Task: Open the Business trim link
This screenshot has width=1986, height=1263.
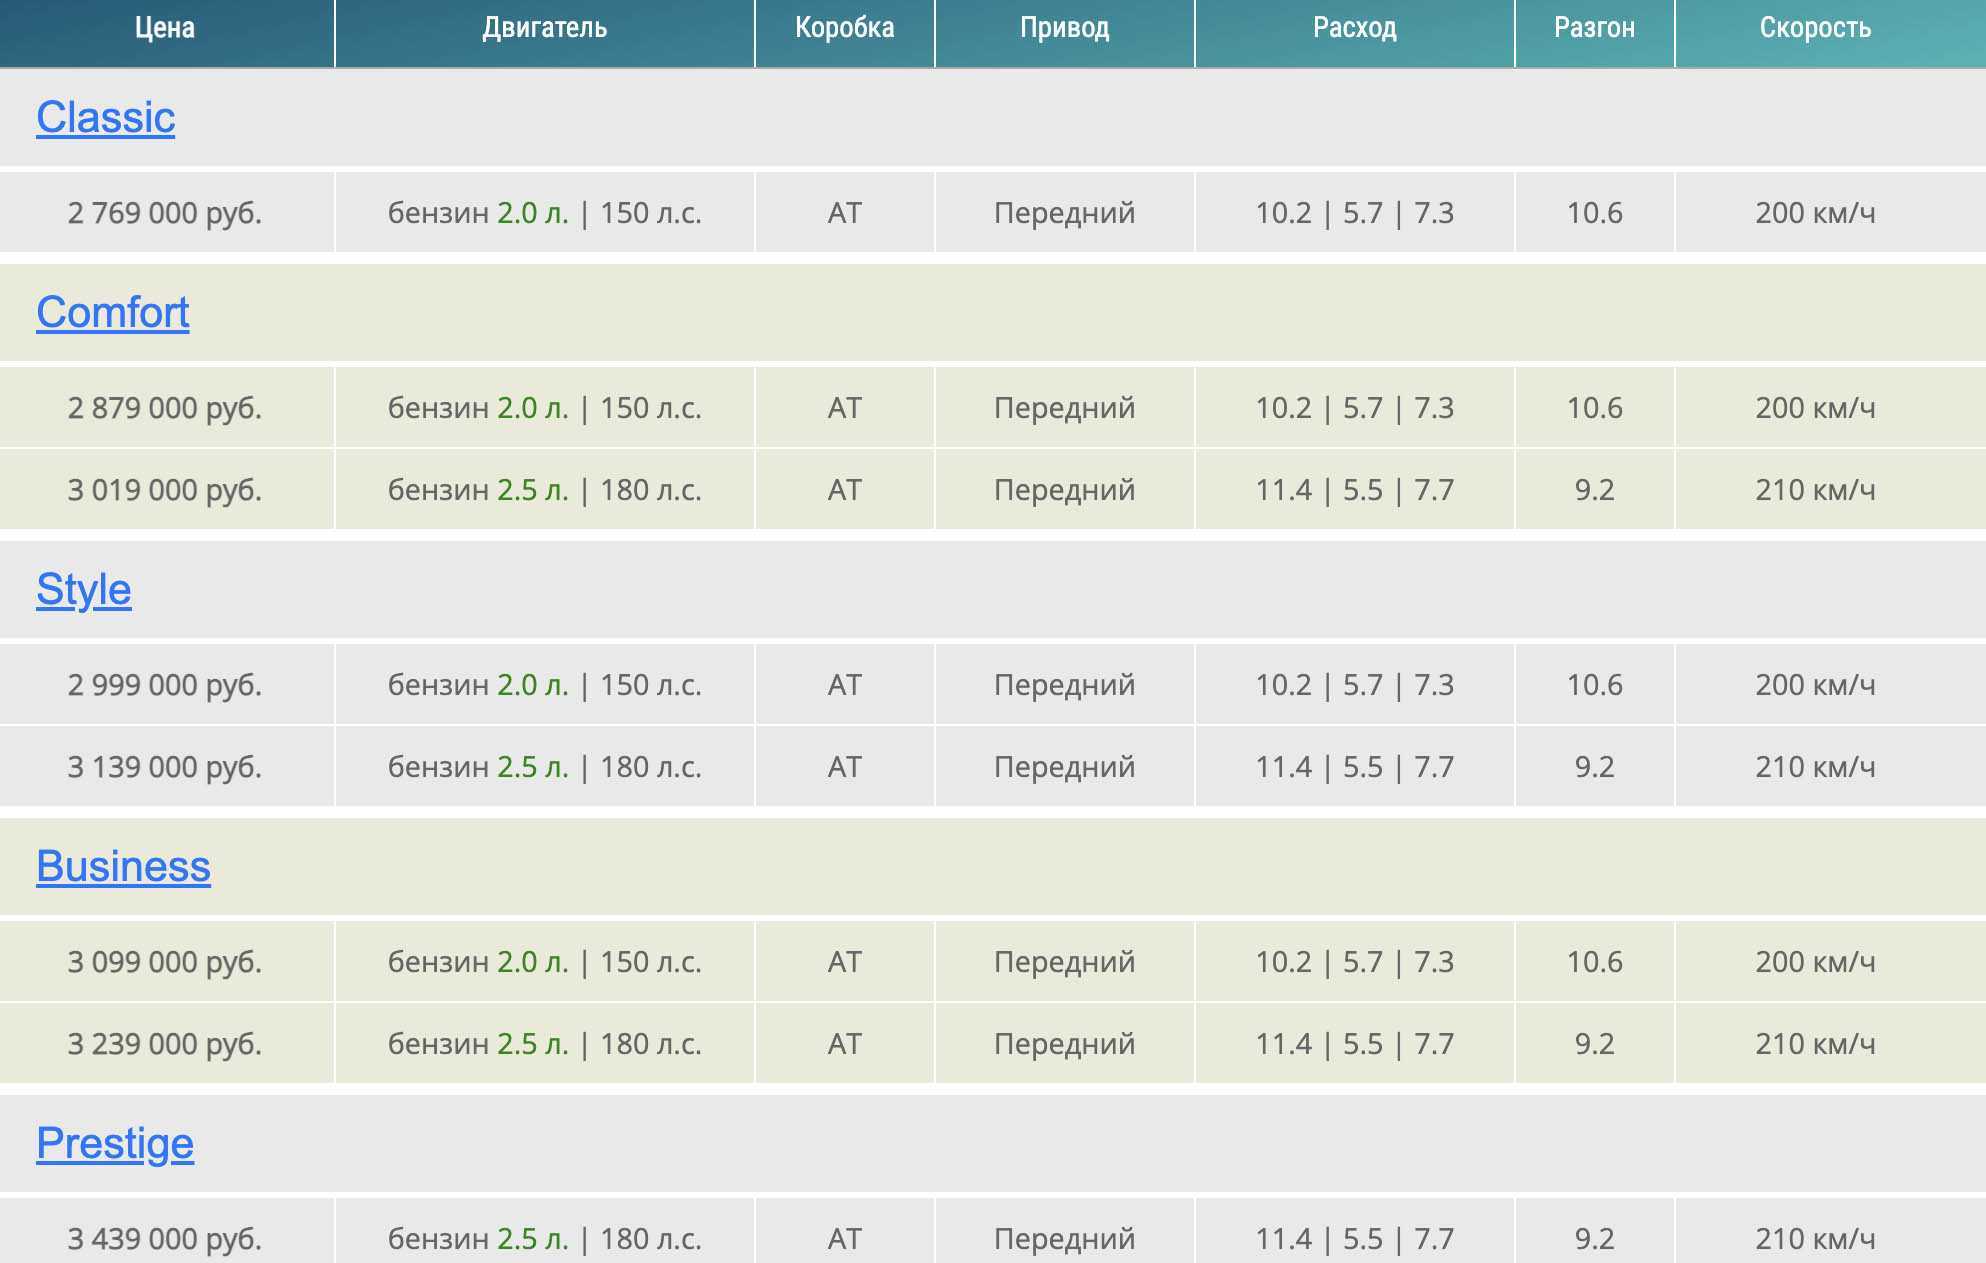Action: (124, 867)
